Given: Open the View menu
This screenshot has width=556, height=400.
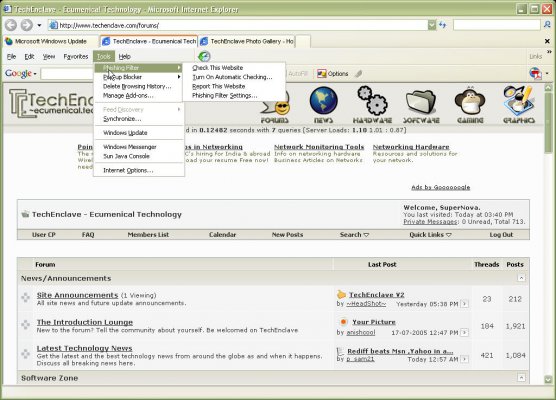Looking at the screenshot, I should pos(49,56).
